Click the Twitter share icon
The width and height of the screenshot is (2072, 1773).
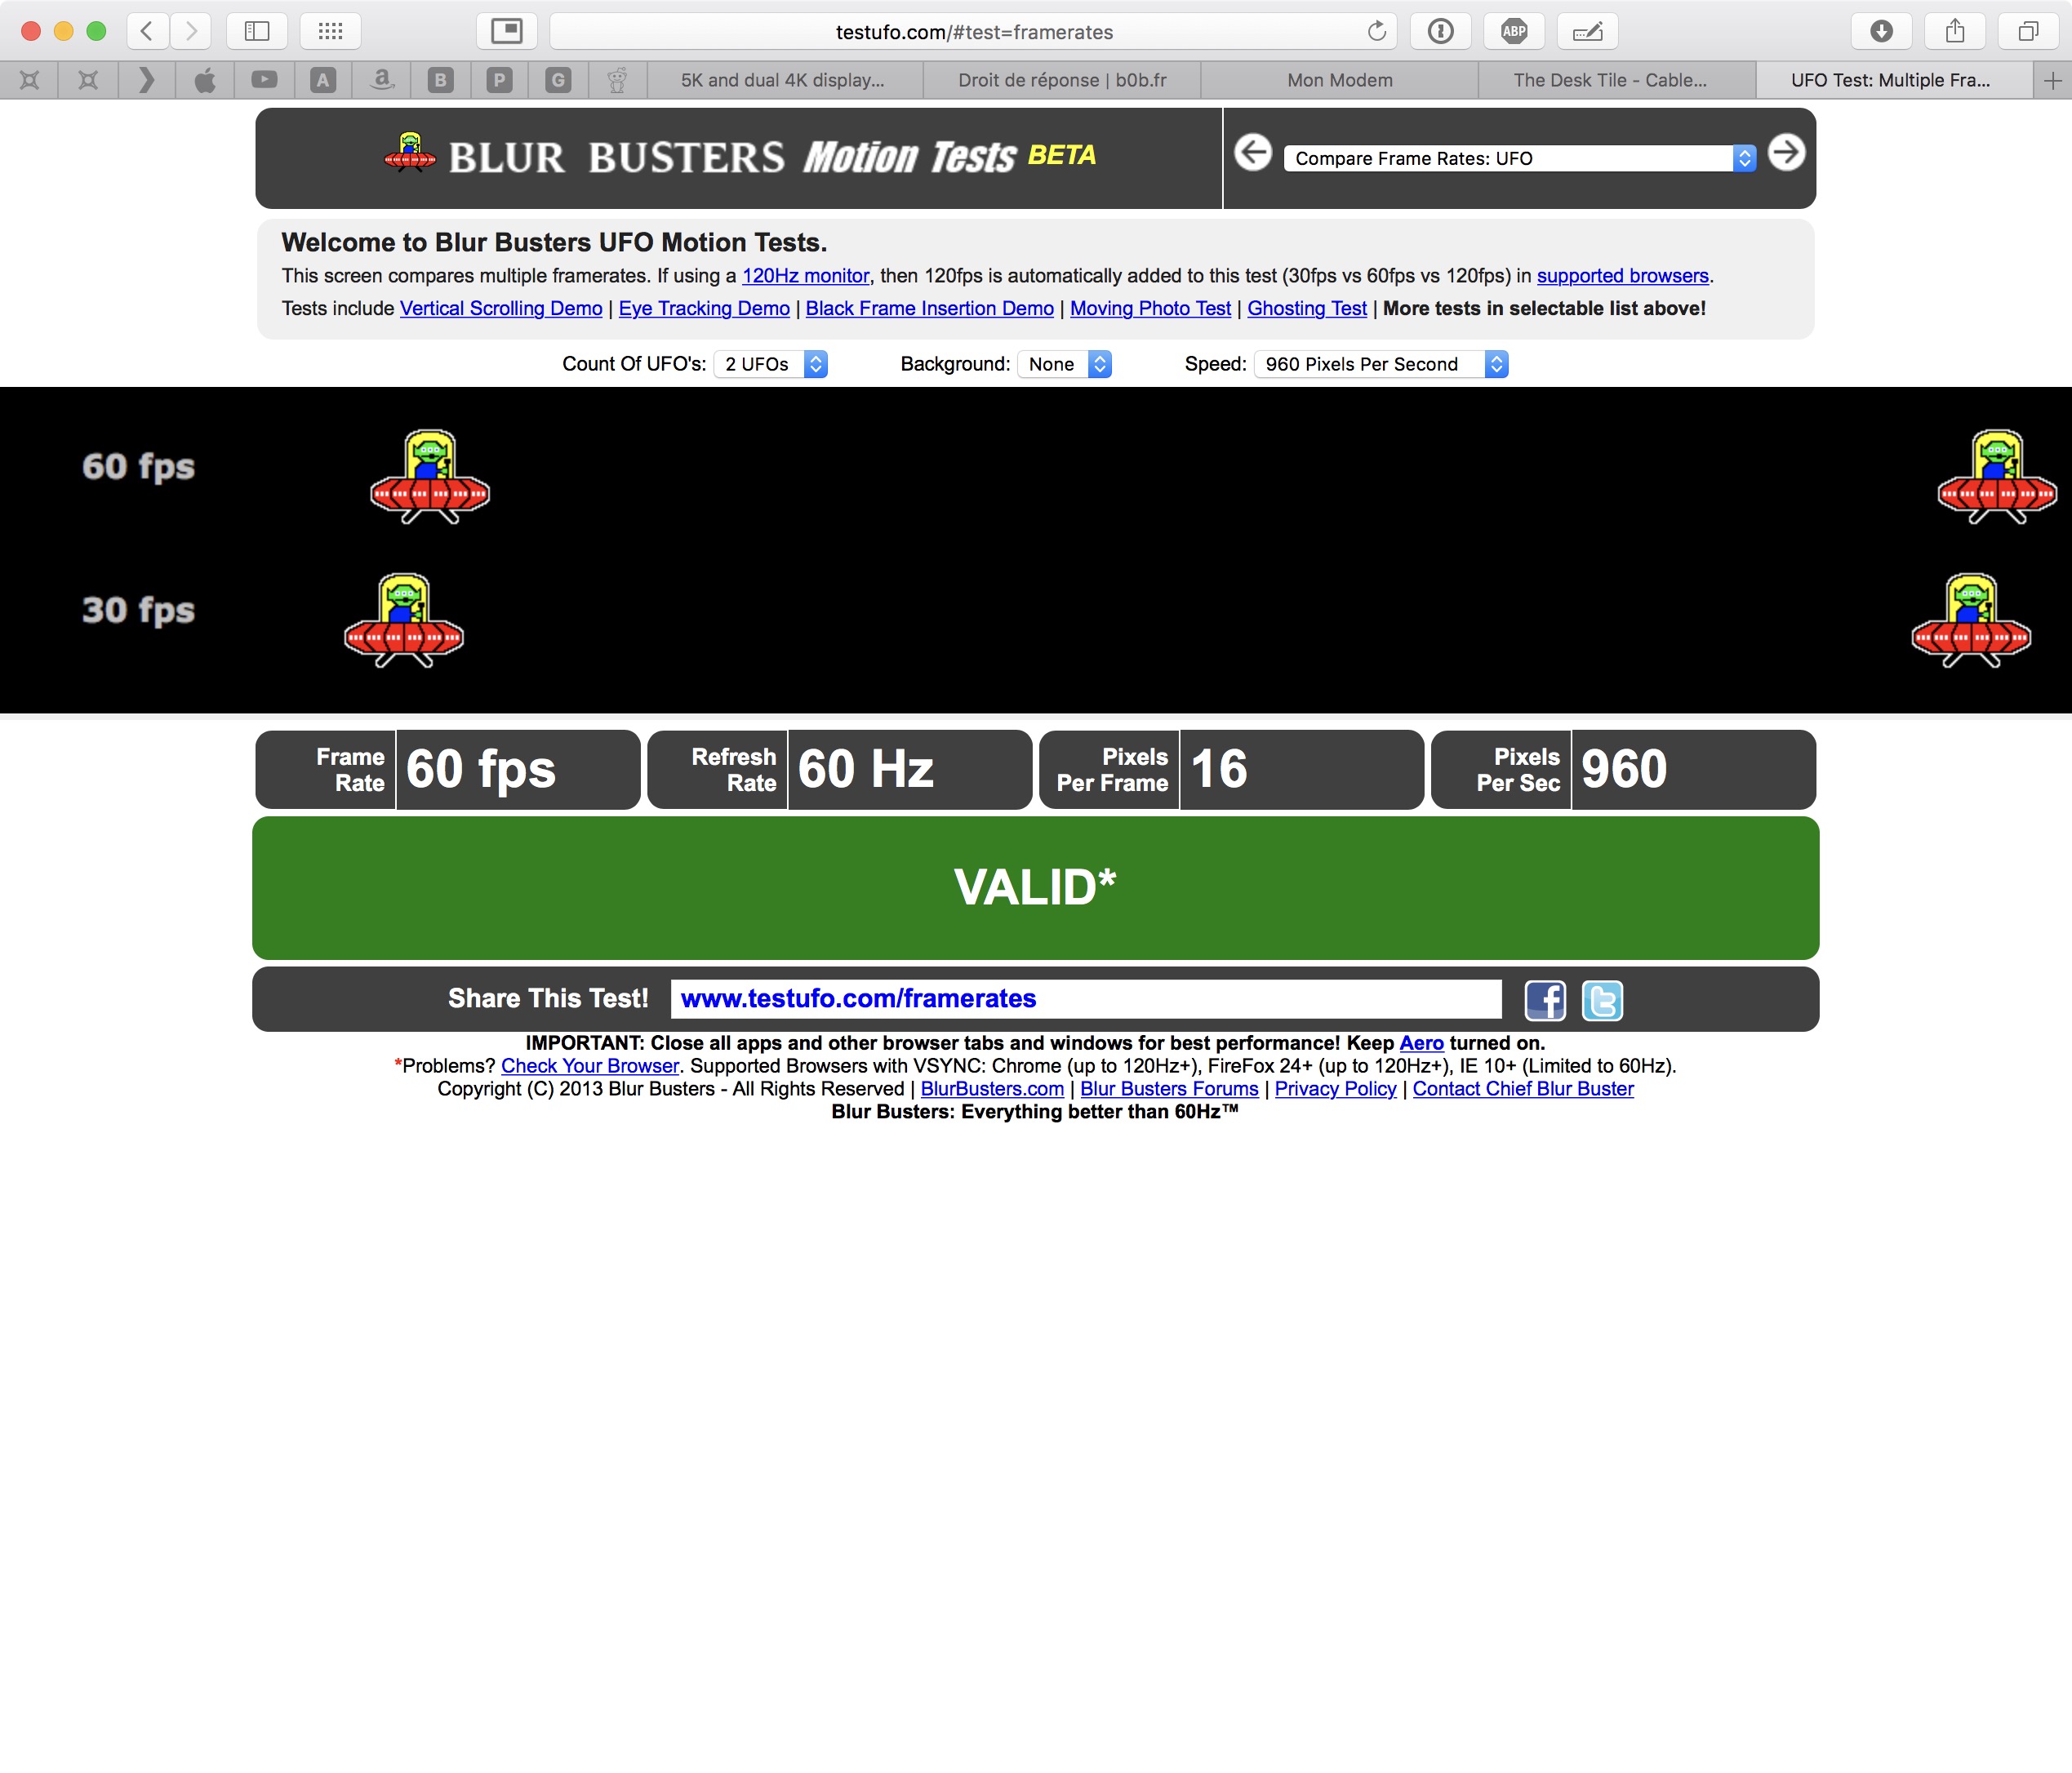pyautogui.click(x=1601, y=999)
